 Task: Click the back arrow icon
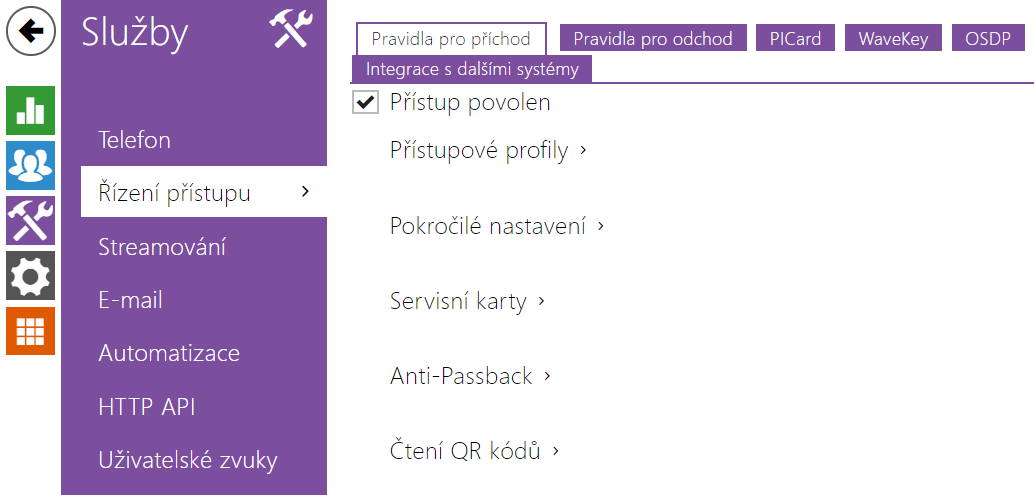(x=31, y=32)
